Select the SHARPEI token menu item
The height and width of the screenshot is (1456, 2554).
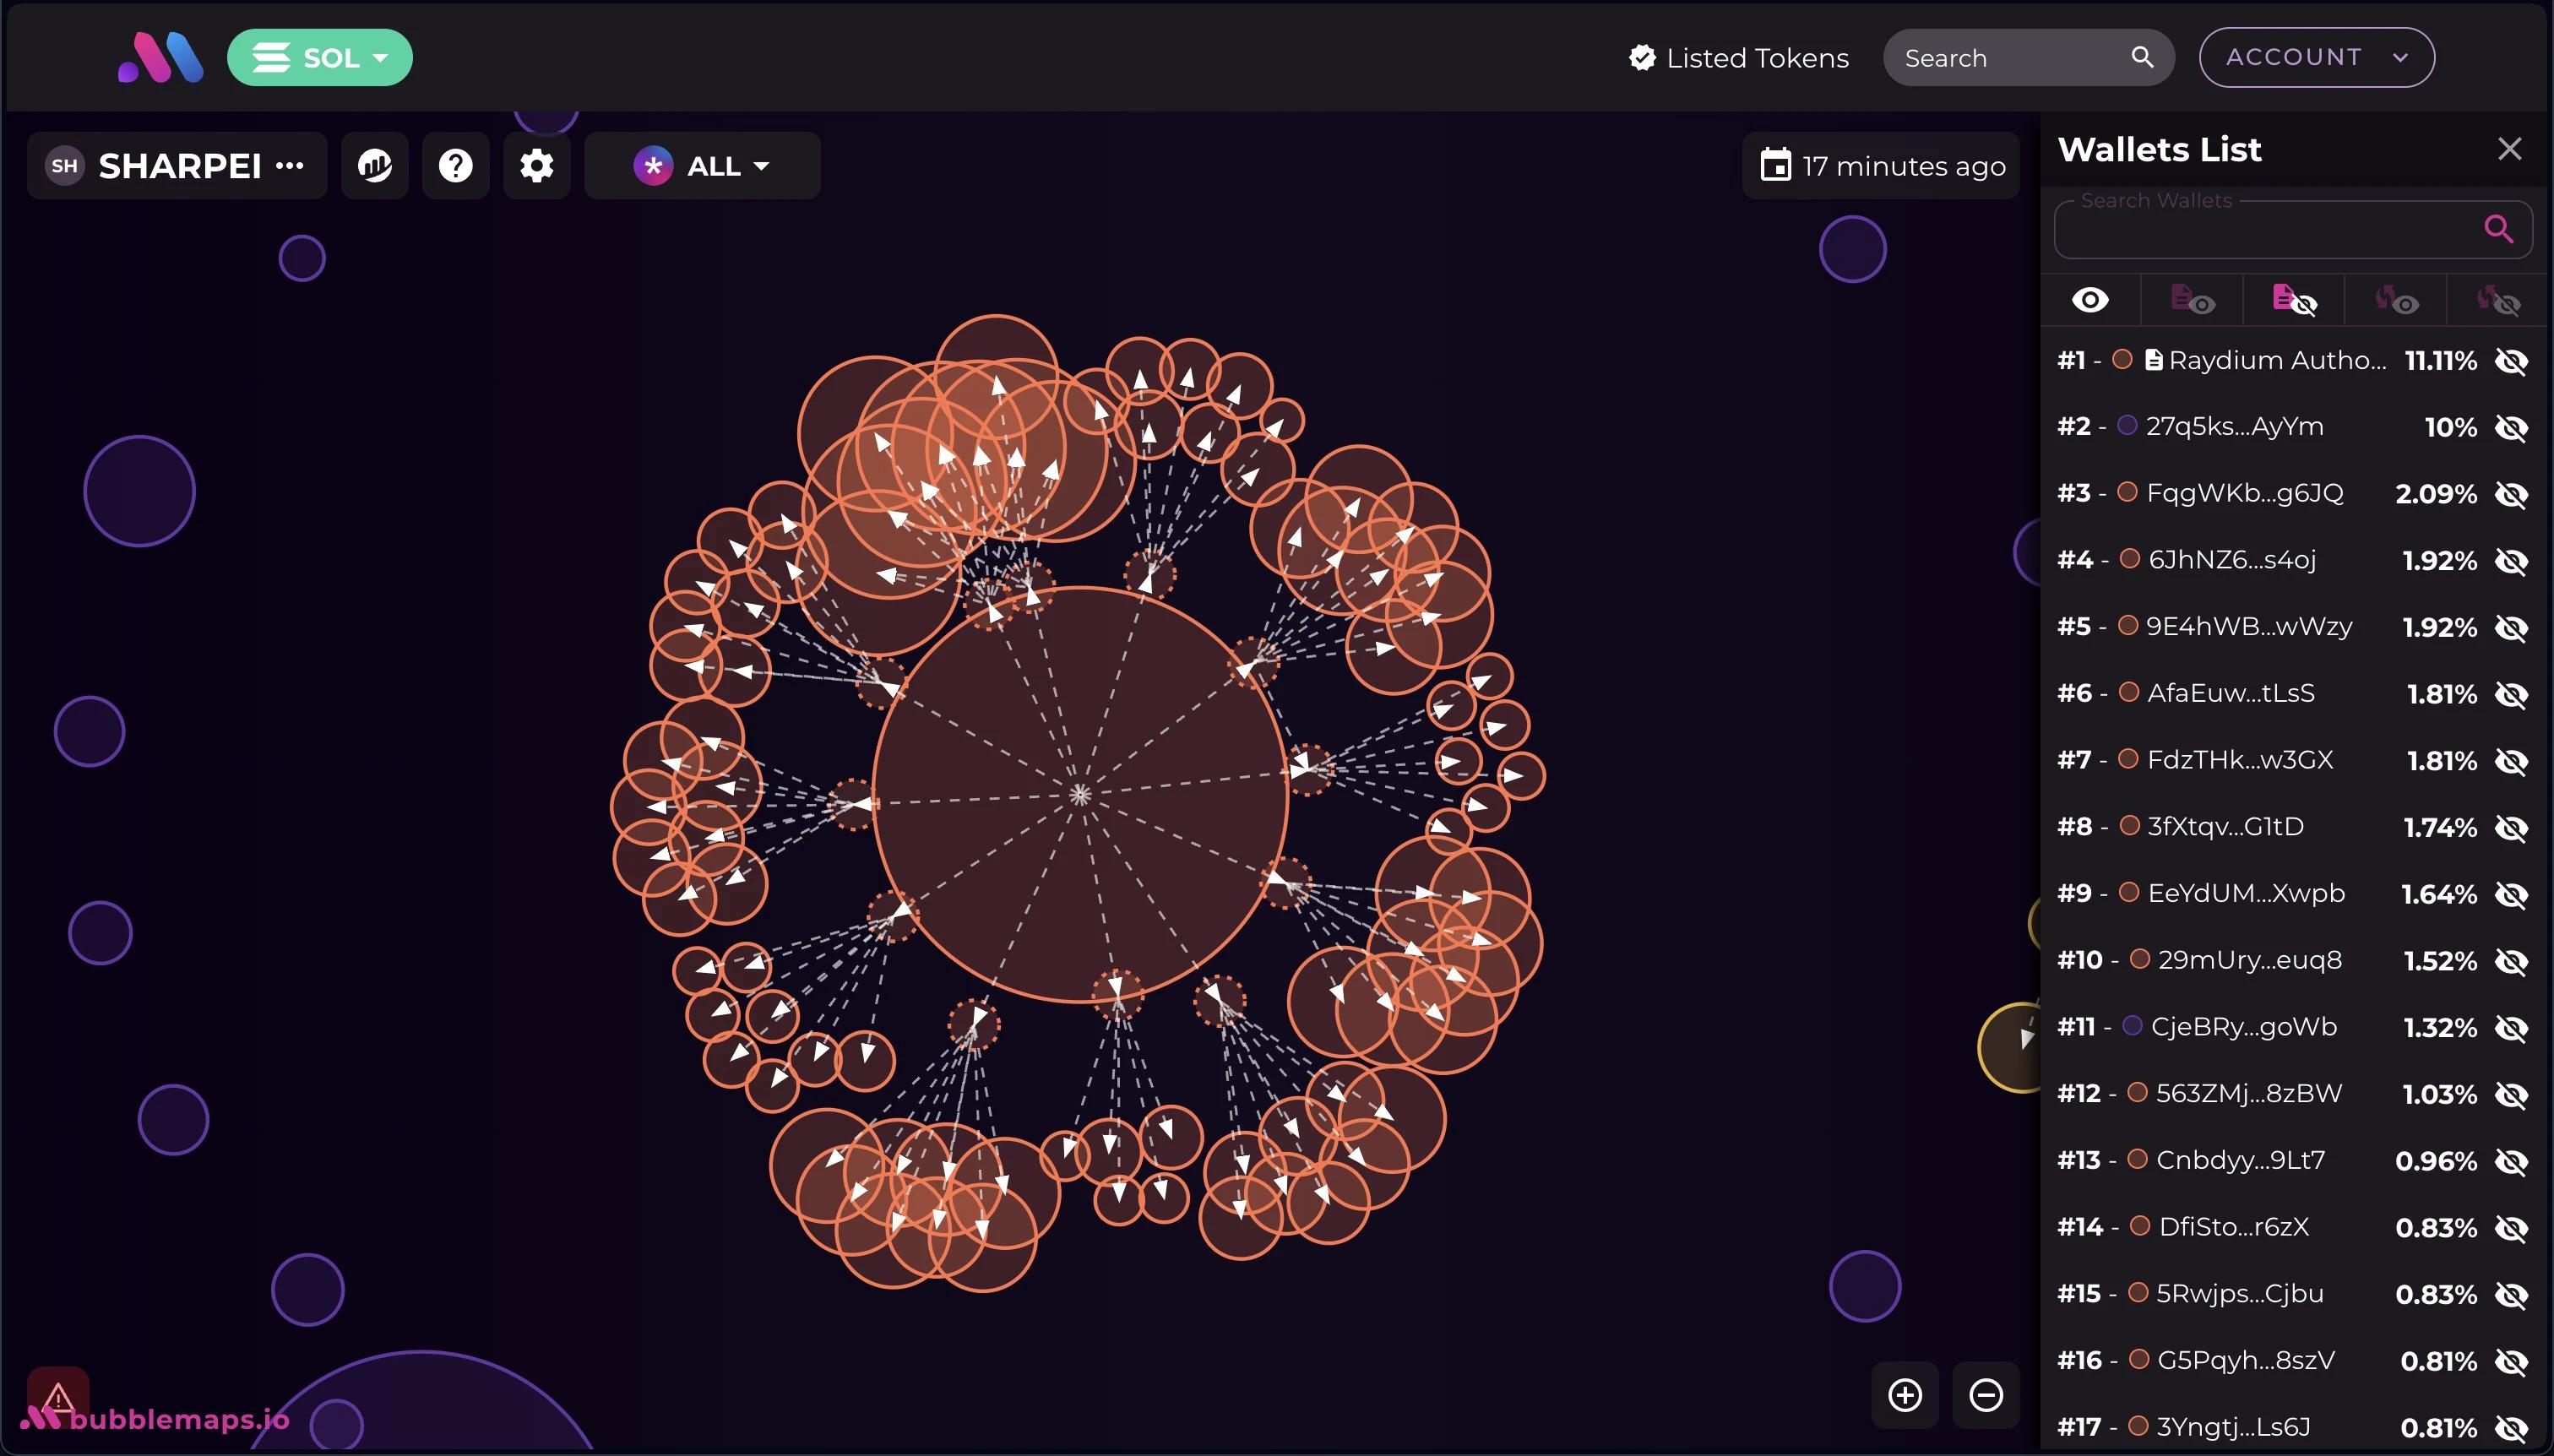176,163
